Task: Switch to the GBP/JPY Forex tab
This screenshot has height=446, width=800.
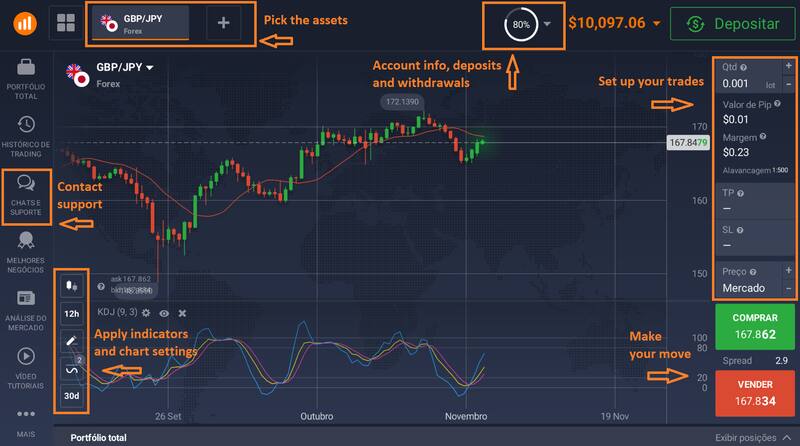Action: coord(140,23)
